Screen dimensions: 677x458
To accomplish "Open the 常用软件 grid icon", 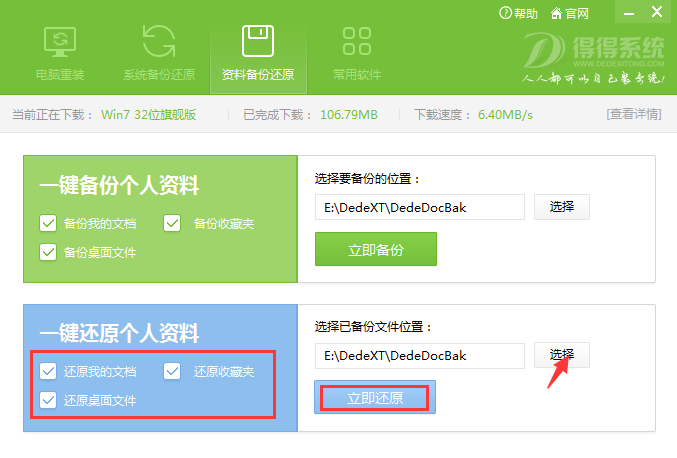I will coord(356,42).
